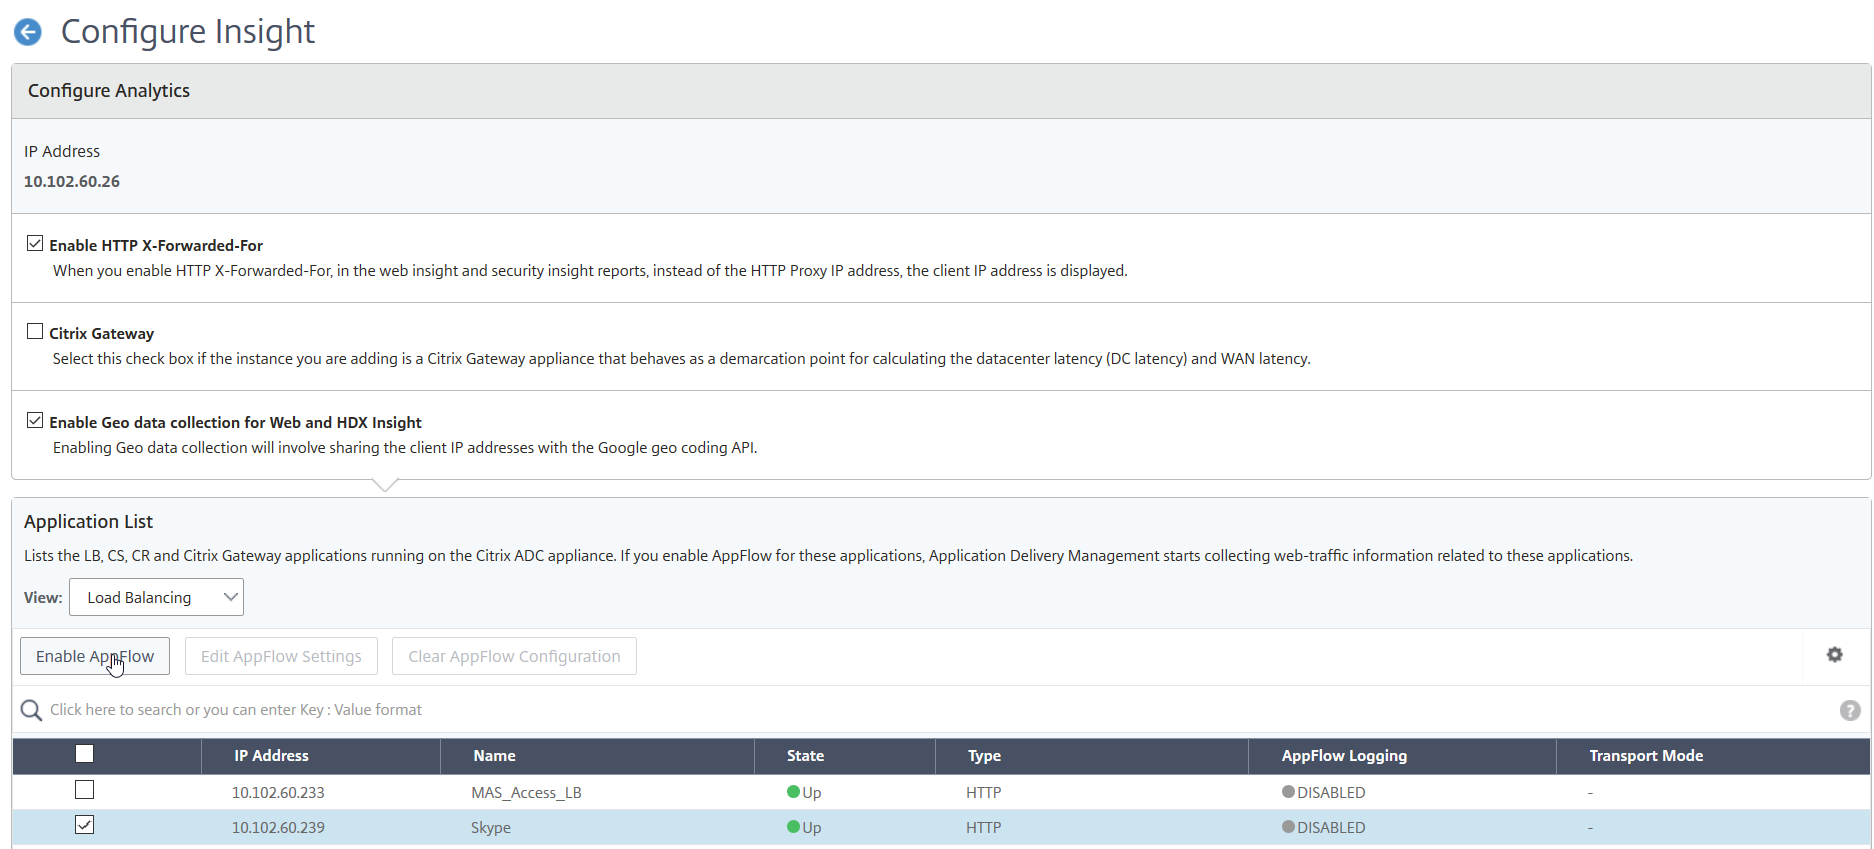Toggle select-all checkbox in table header
Screen dimensions: 1874x849
point(85,754)
